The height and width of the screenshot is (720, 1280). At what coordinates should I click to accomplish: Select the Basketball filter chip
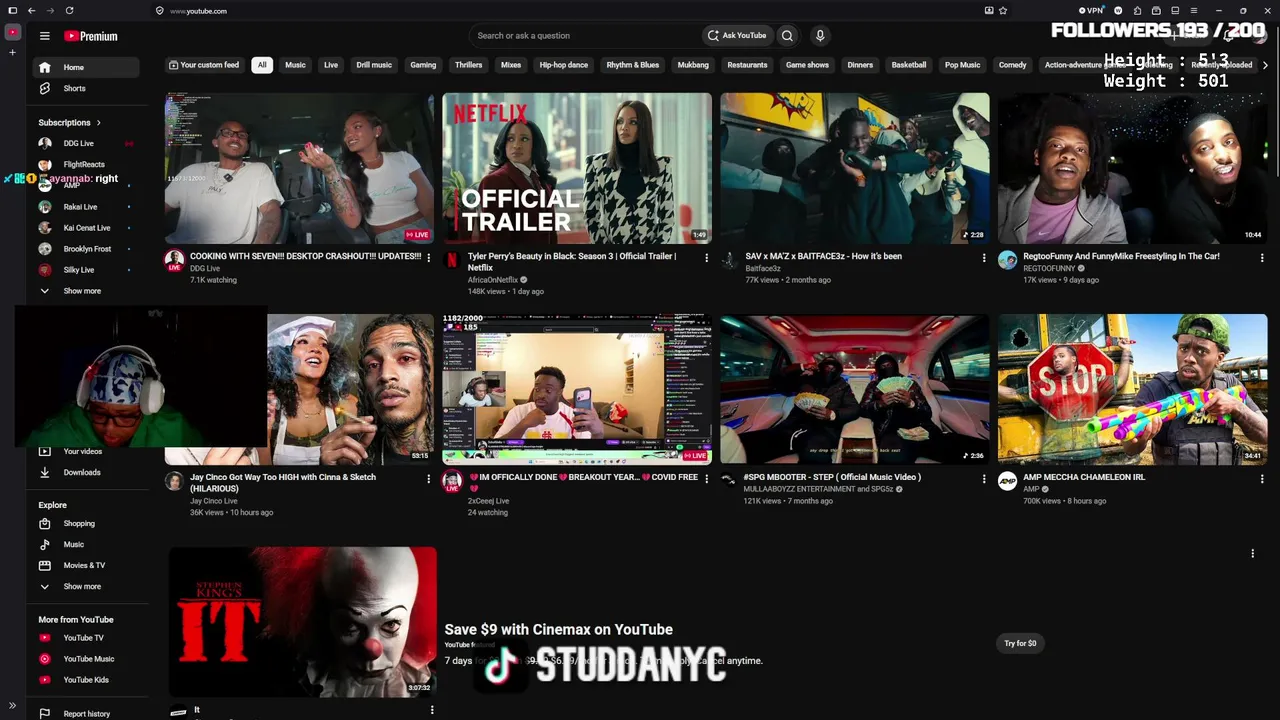click(909, 65)
